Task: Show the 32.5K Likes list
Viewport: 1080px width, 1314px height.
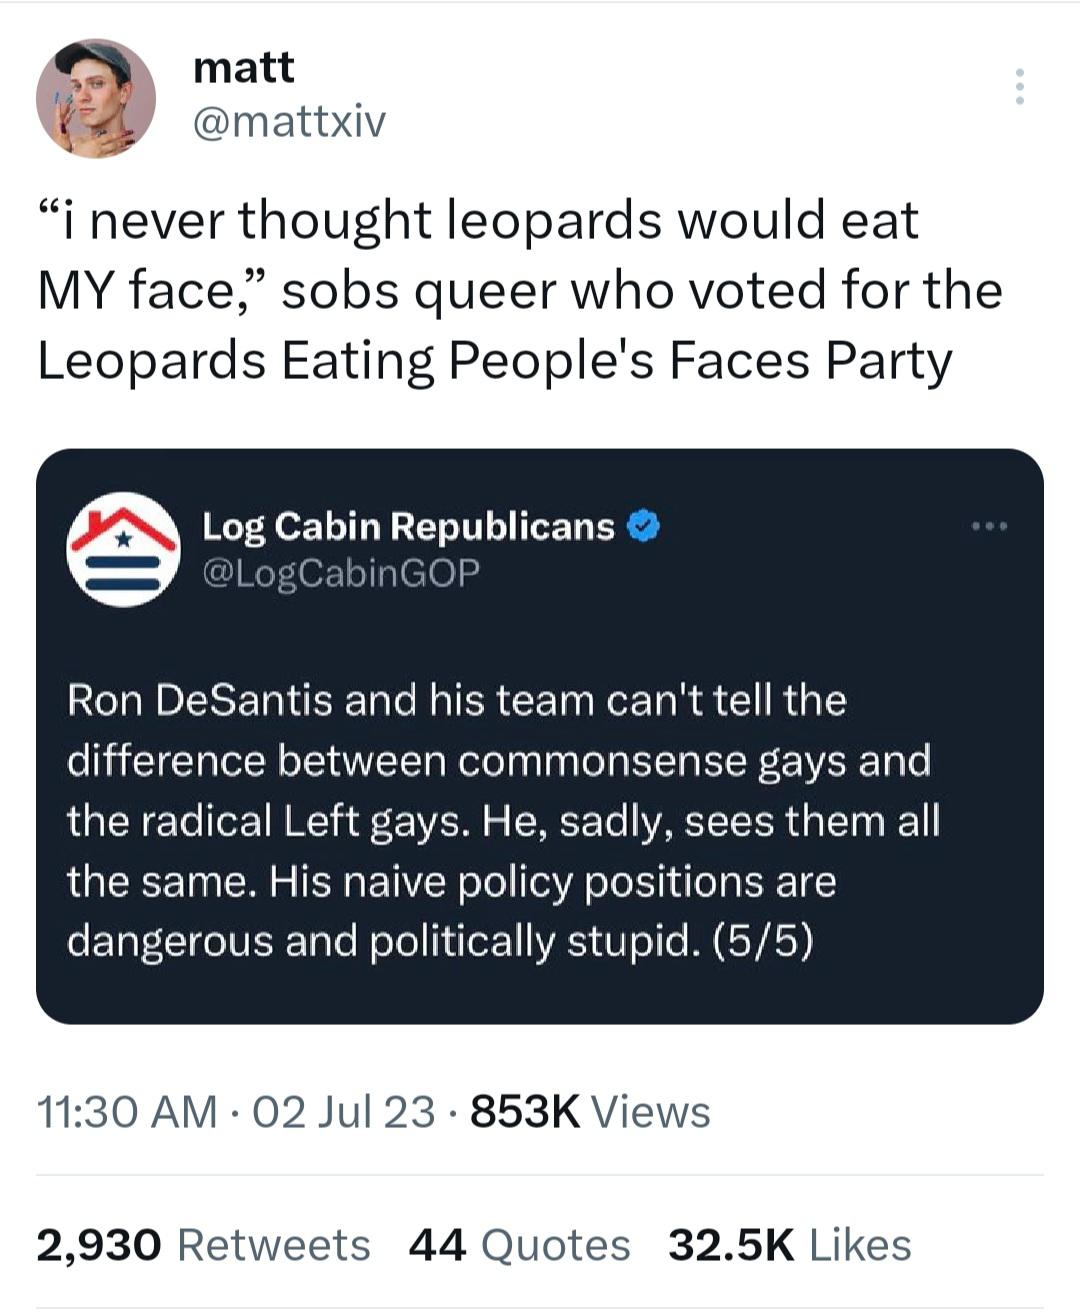Action: click(790, 1245)
